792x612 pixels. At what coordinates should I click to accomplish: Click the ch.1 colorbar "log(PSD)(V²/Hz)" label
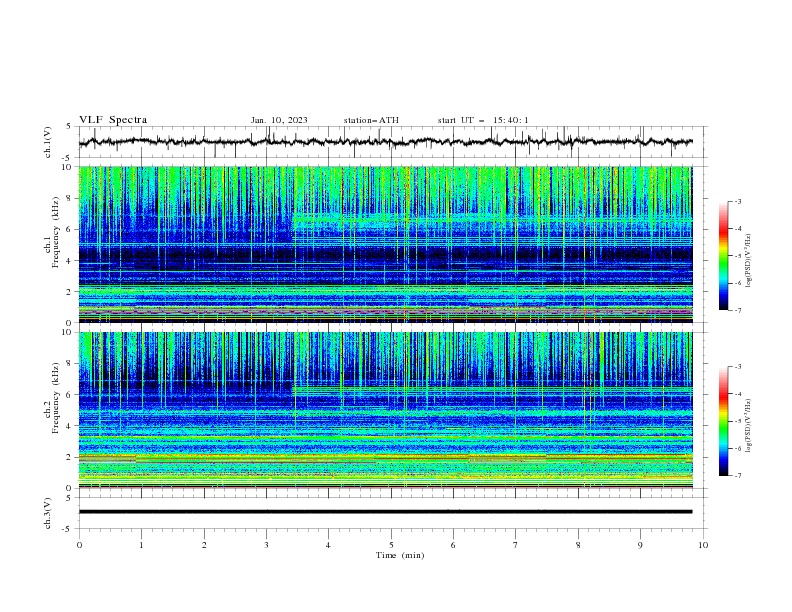click(749, 261)
